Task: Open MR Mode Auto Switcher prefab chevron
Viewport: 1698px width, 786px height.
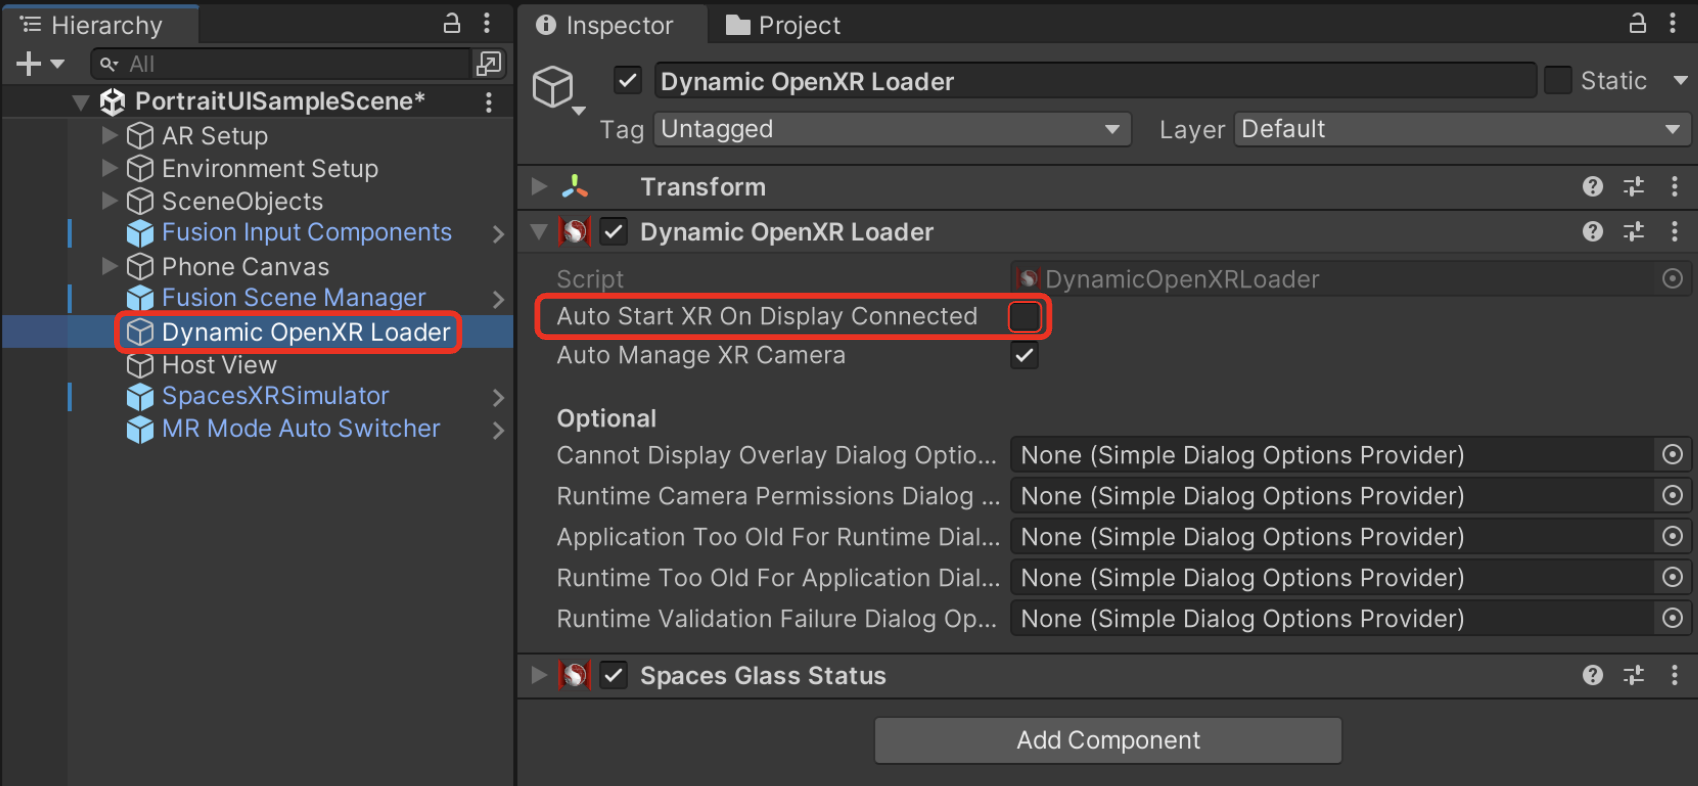Action: [498, 431]
